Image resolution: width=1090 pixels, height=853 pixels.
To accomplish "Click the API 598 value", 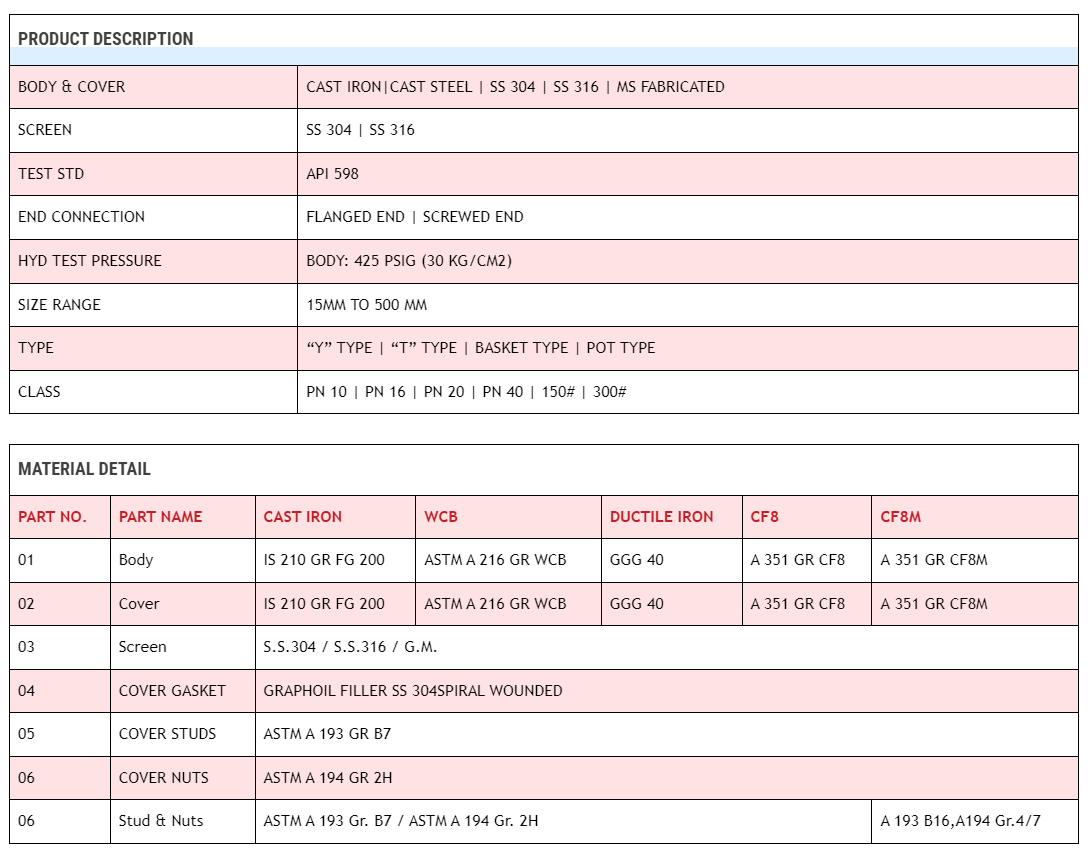I will pos(332,174).
